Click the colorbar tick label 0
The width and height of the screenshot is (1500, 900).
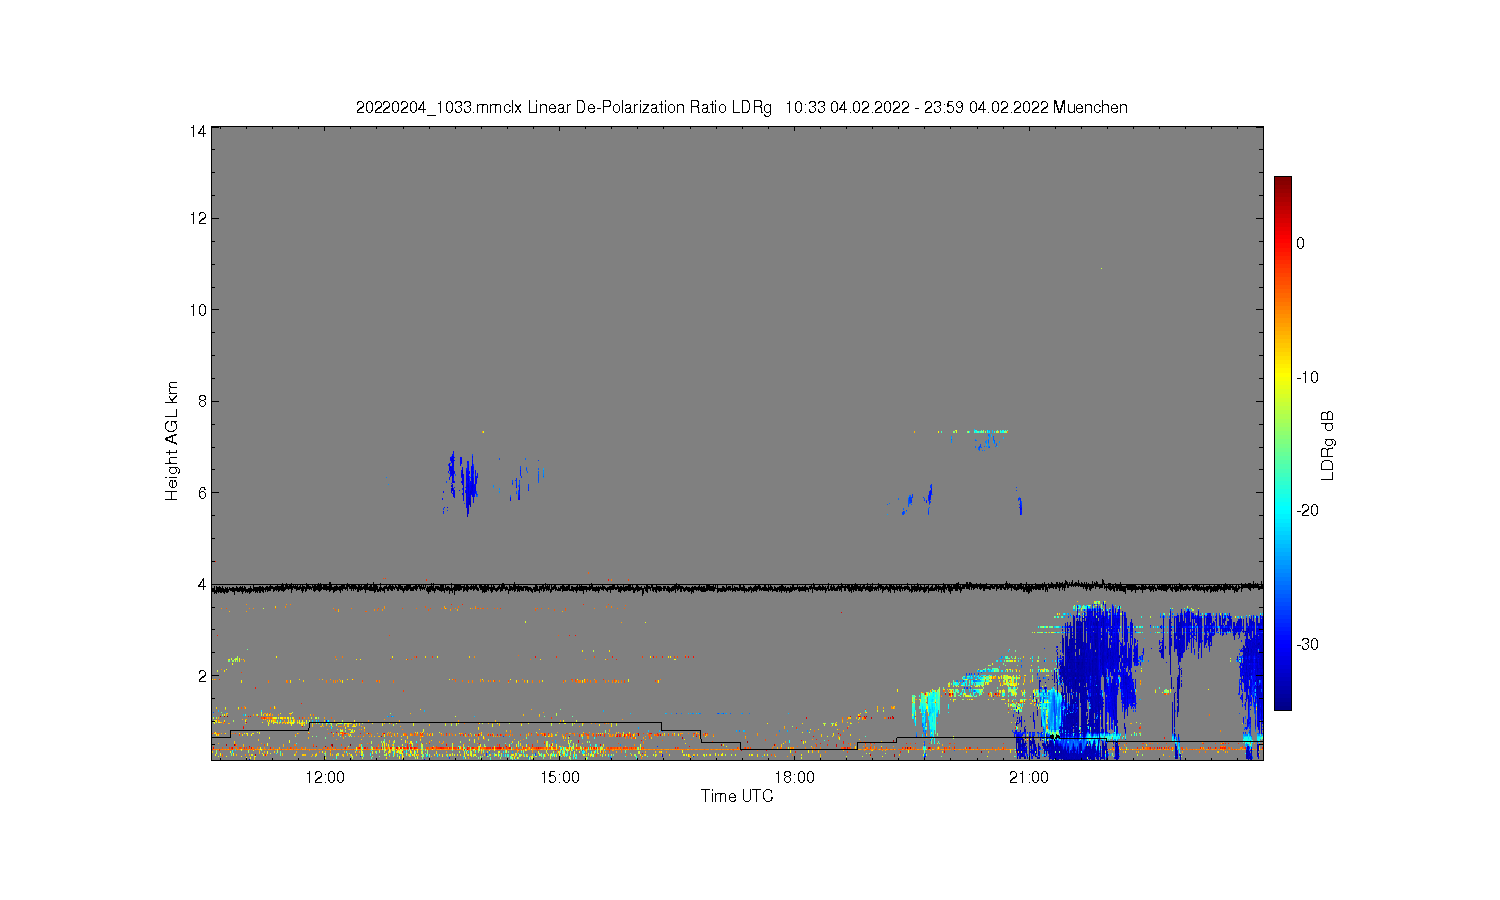[x=1300, y=243]
